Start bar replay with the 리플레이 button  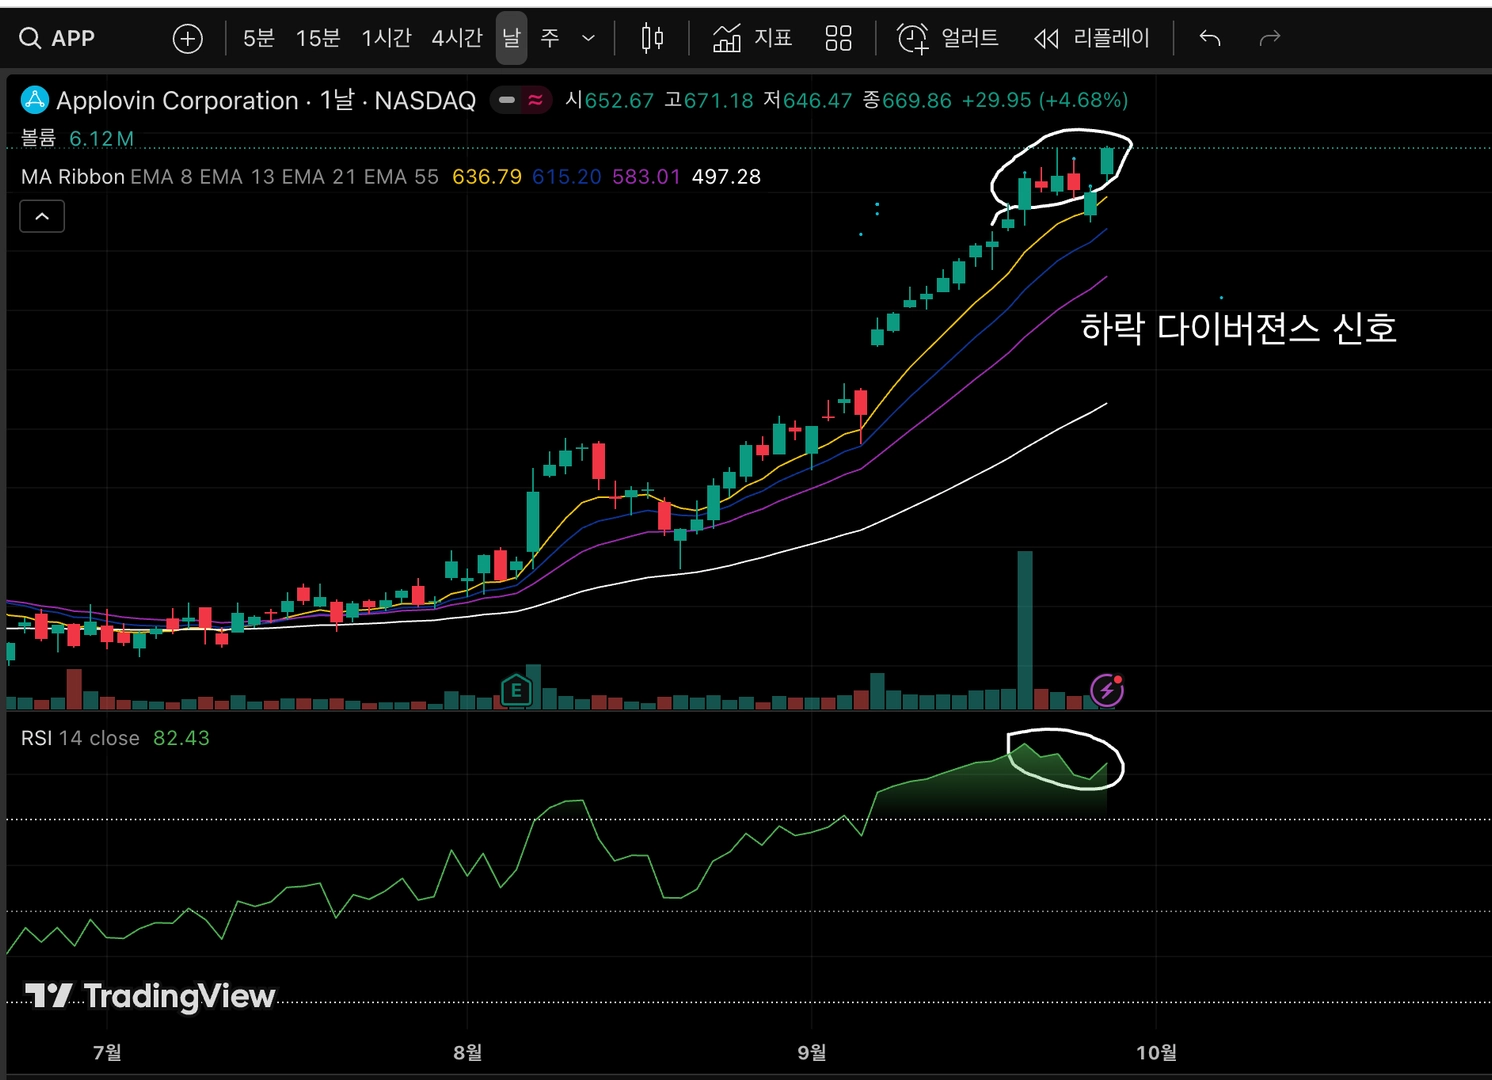(x=1091, y=38)
